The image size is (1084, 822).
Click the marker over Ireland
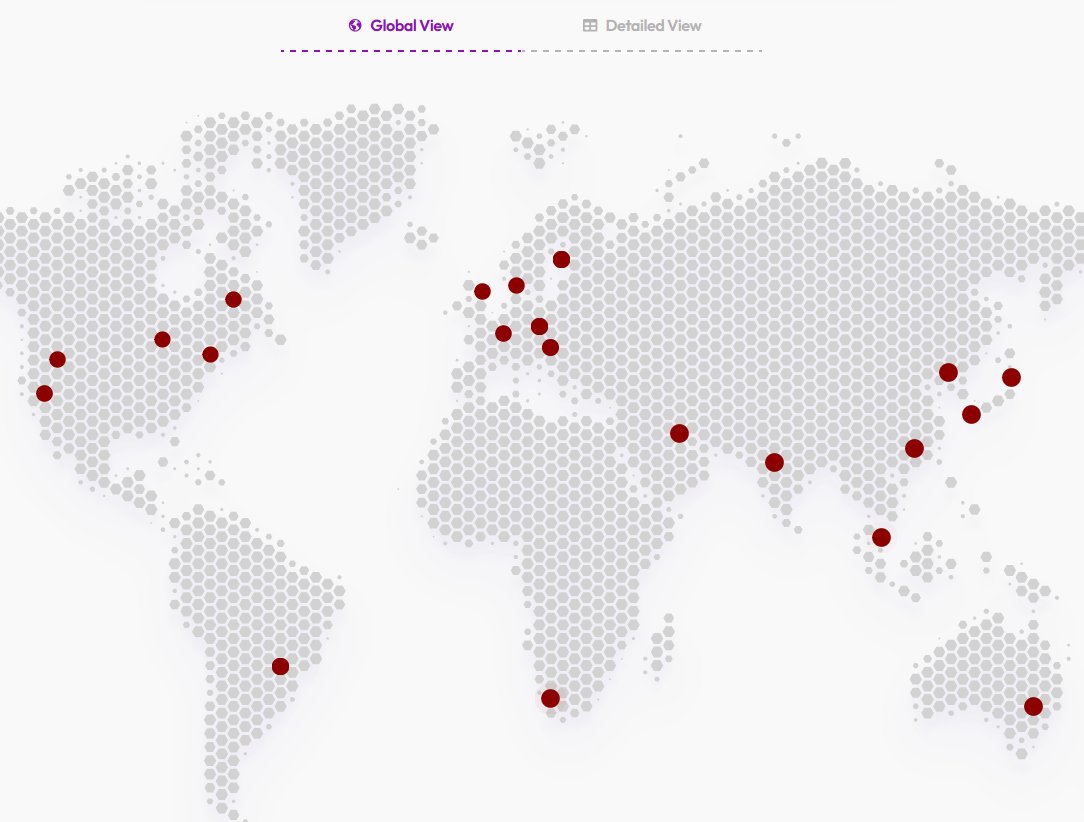point(482,291)
